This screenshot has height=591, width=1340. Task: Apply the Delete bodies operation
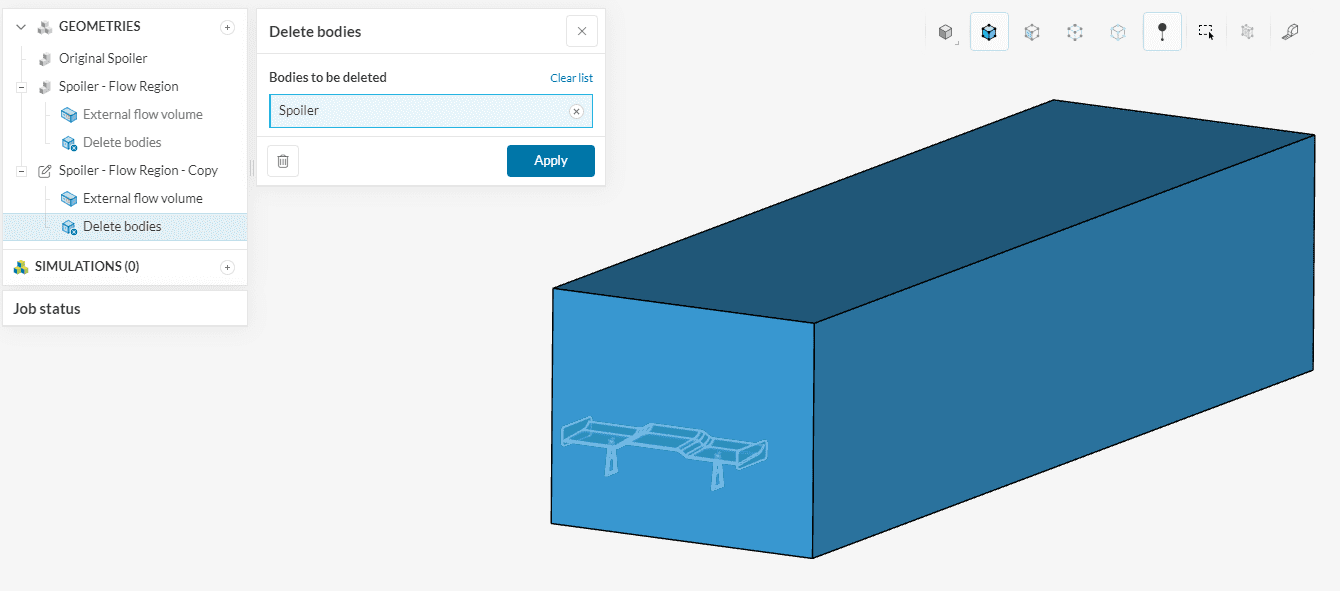[550, 161]
